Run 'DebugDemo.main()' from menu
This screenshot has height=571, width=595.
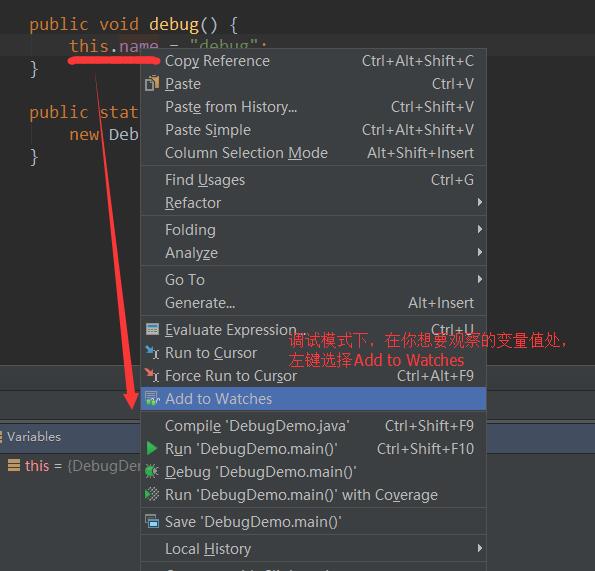[313, 449]
